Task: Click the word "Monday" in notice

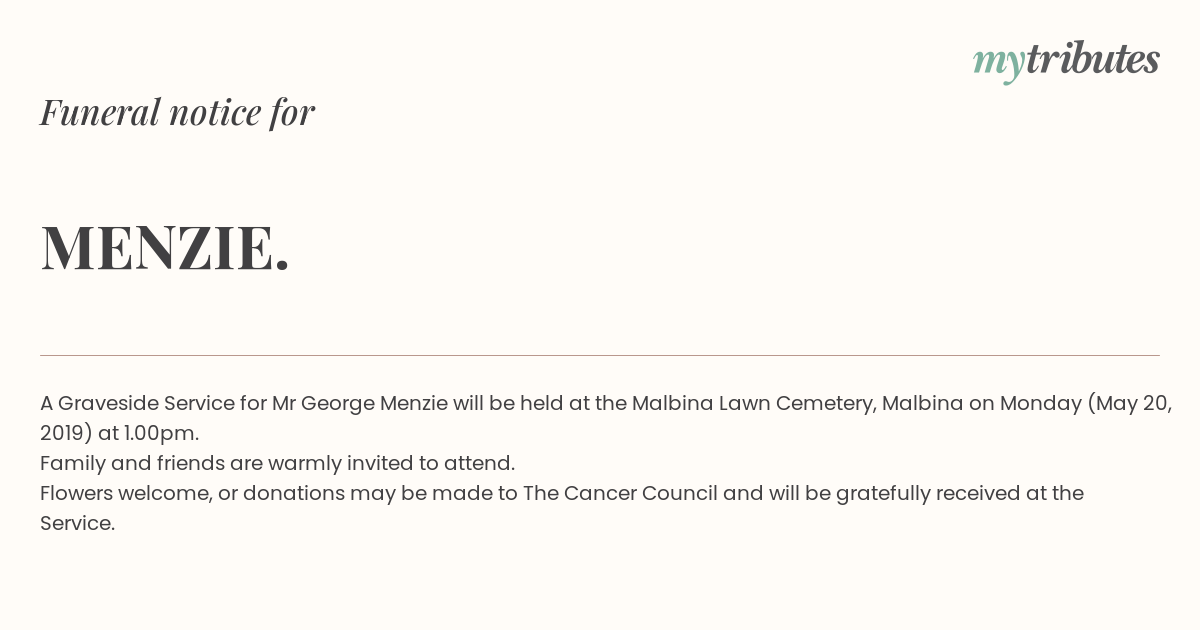Action: 1041,403
